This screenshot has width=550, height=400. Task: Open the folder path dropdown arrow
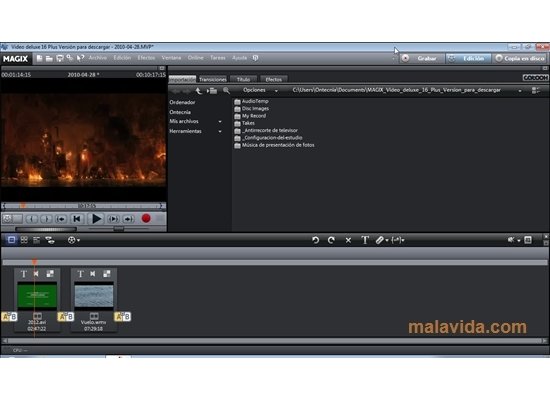520,91
